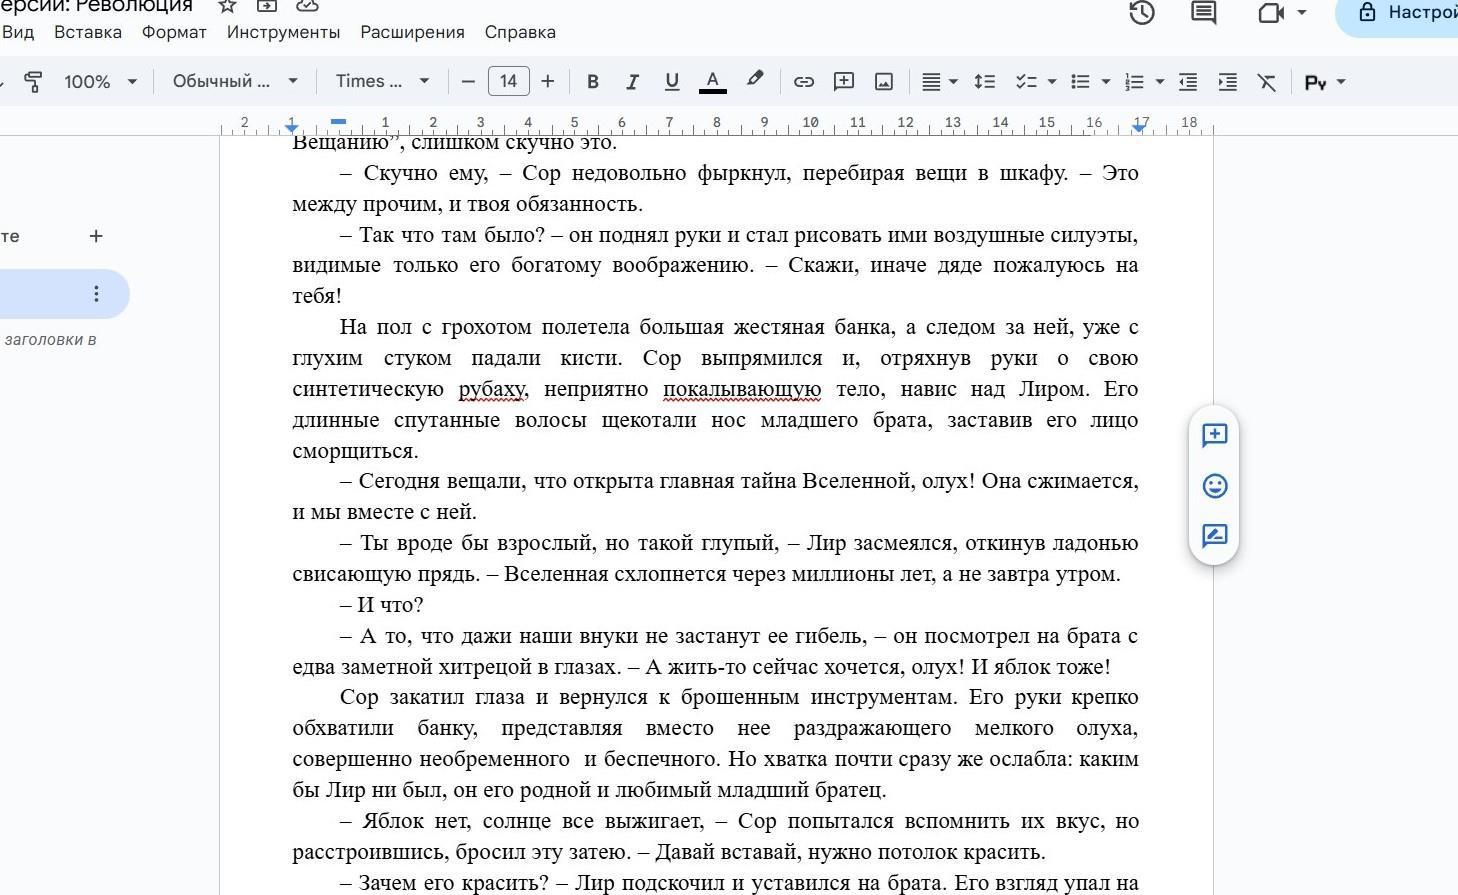Viewport: 1458px width, 895px height.
Task: Expand numbered list options arrow
Action: pos(1160,82)
